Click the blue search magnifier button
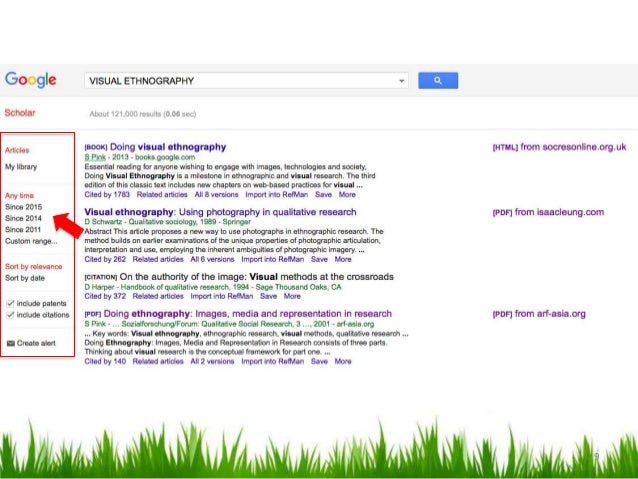The width and height of the screenshot is (638, 479). click(x=438, y=81)
